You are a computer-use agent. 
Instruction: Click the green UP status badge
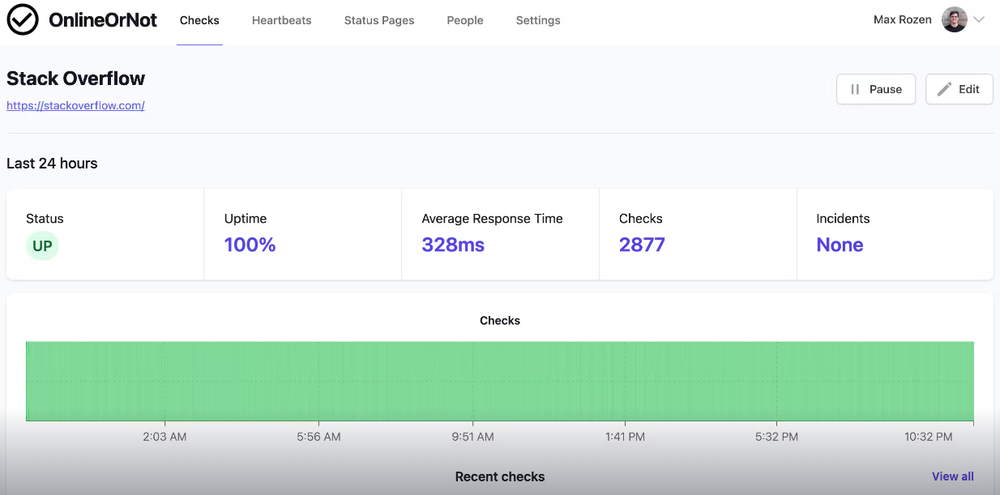(42, 246)
